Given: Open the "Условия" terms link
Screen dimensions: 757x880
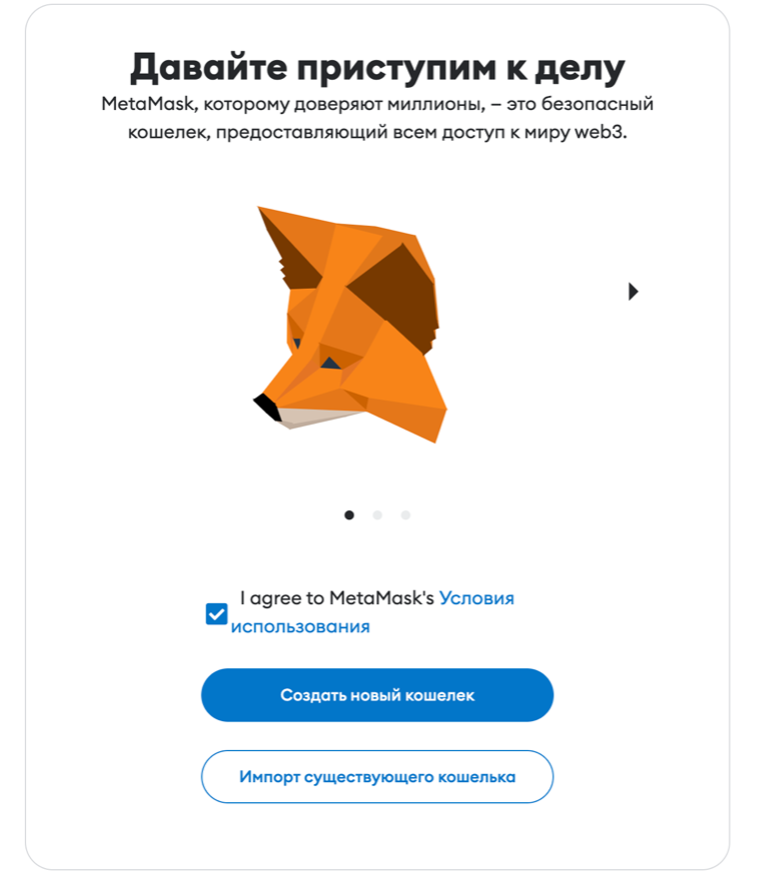Looking at the screenshot, I should point(476,598).
